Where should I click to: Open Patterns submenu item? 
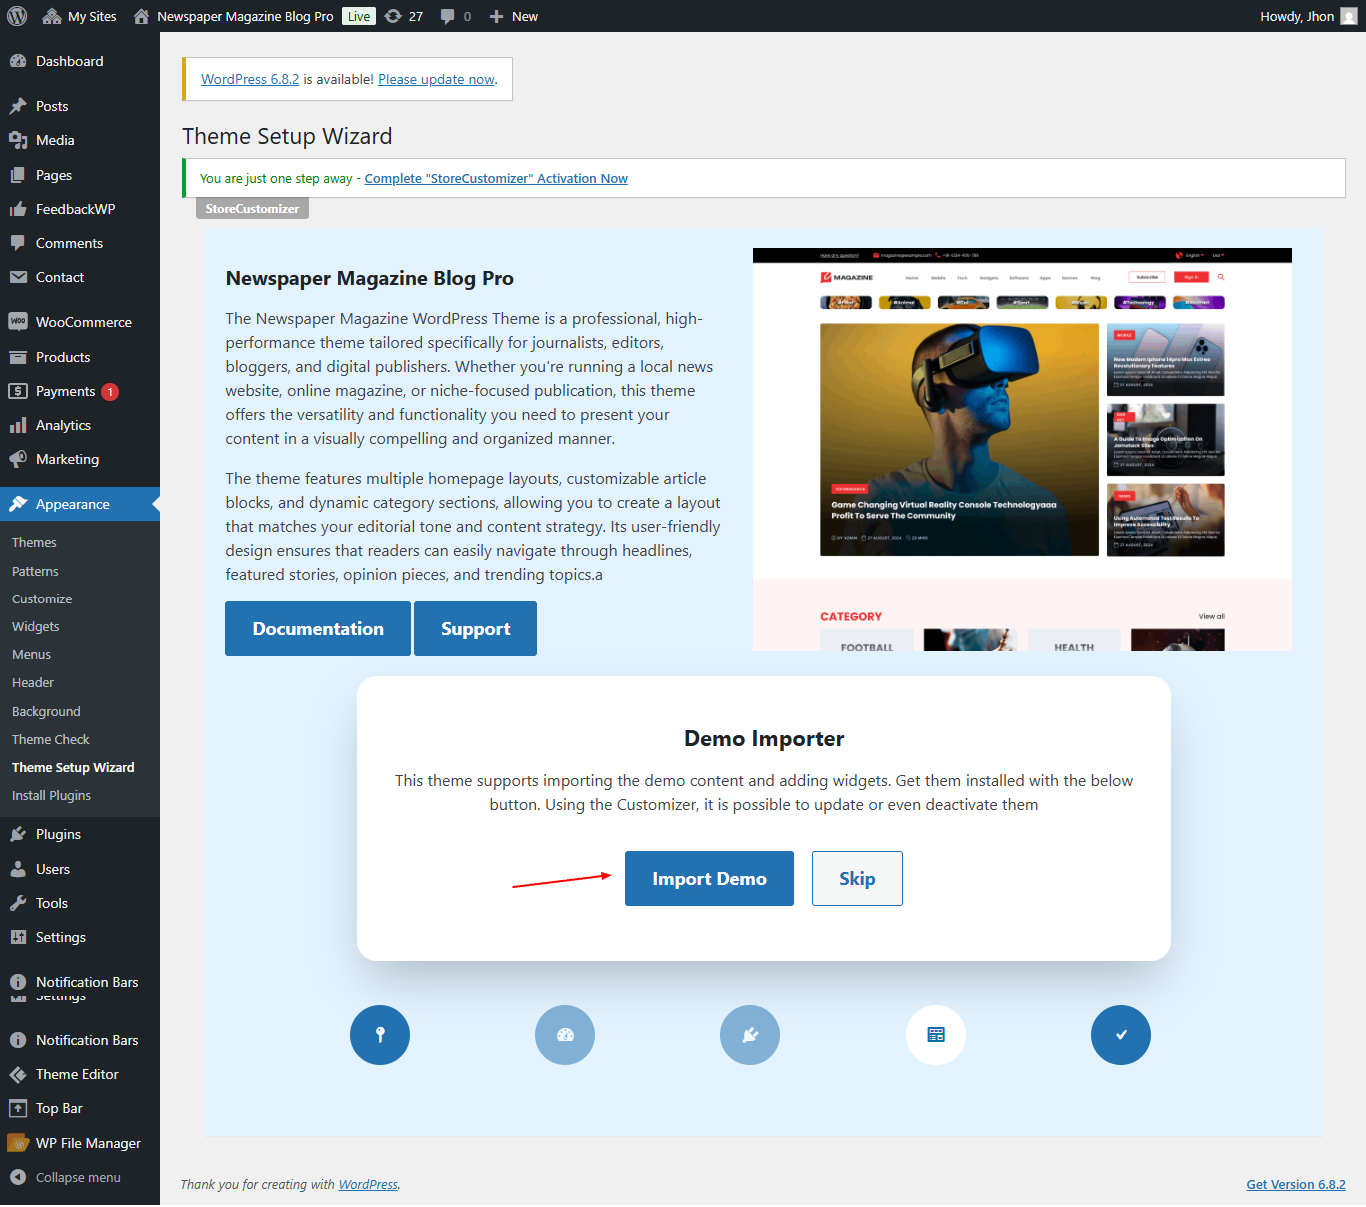point(35,571)
